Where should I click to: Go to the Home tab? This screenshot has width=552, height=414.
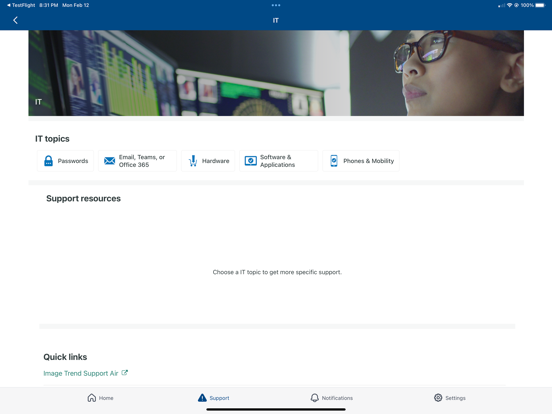point(100,398)
